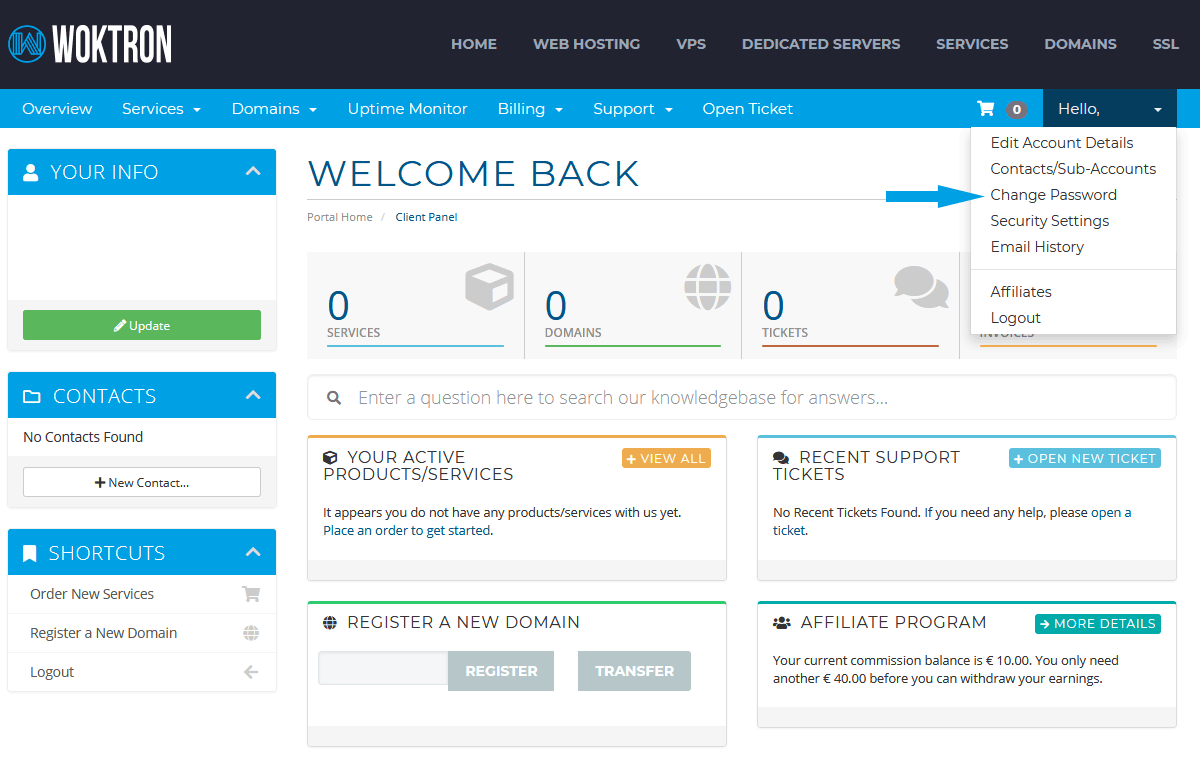Go to Home in top navigation
1200x762 pixels.
coord(474,44)
